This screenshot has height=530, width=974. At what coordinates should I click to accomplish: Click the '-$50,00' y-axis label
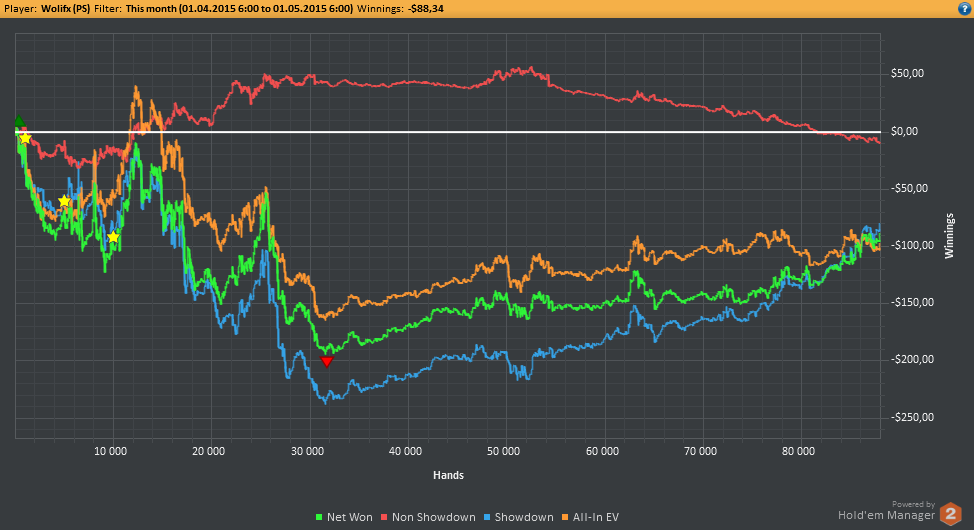[909, 188]
